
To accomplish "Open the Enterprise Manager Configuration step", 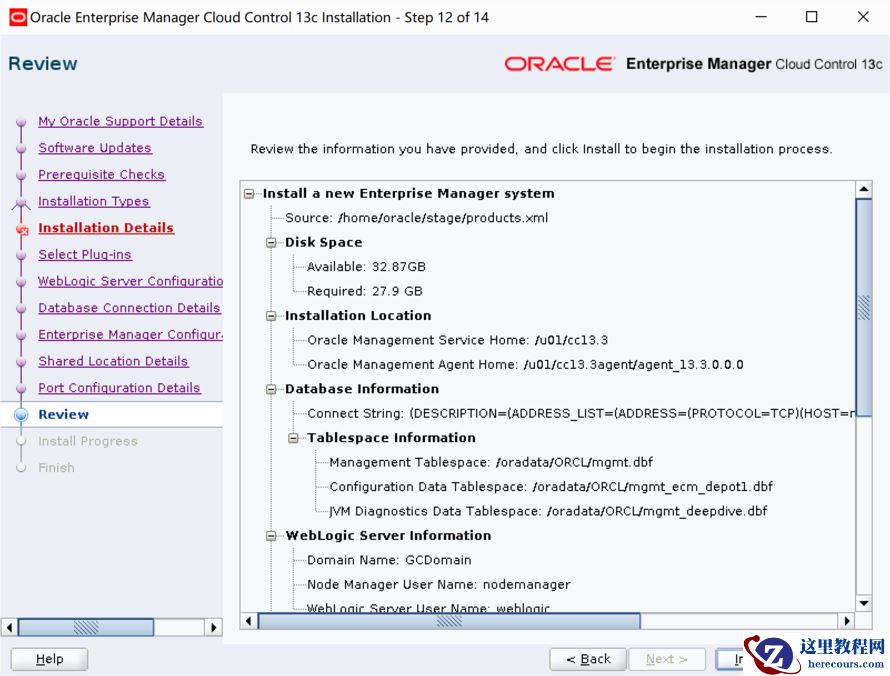I will (x=130, y=334).
